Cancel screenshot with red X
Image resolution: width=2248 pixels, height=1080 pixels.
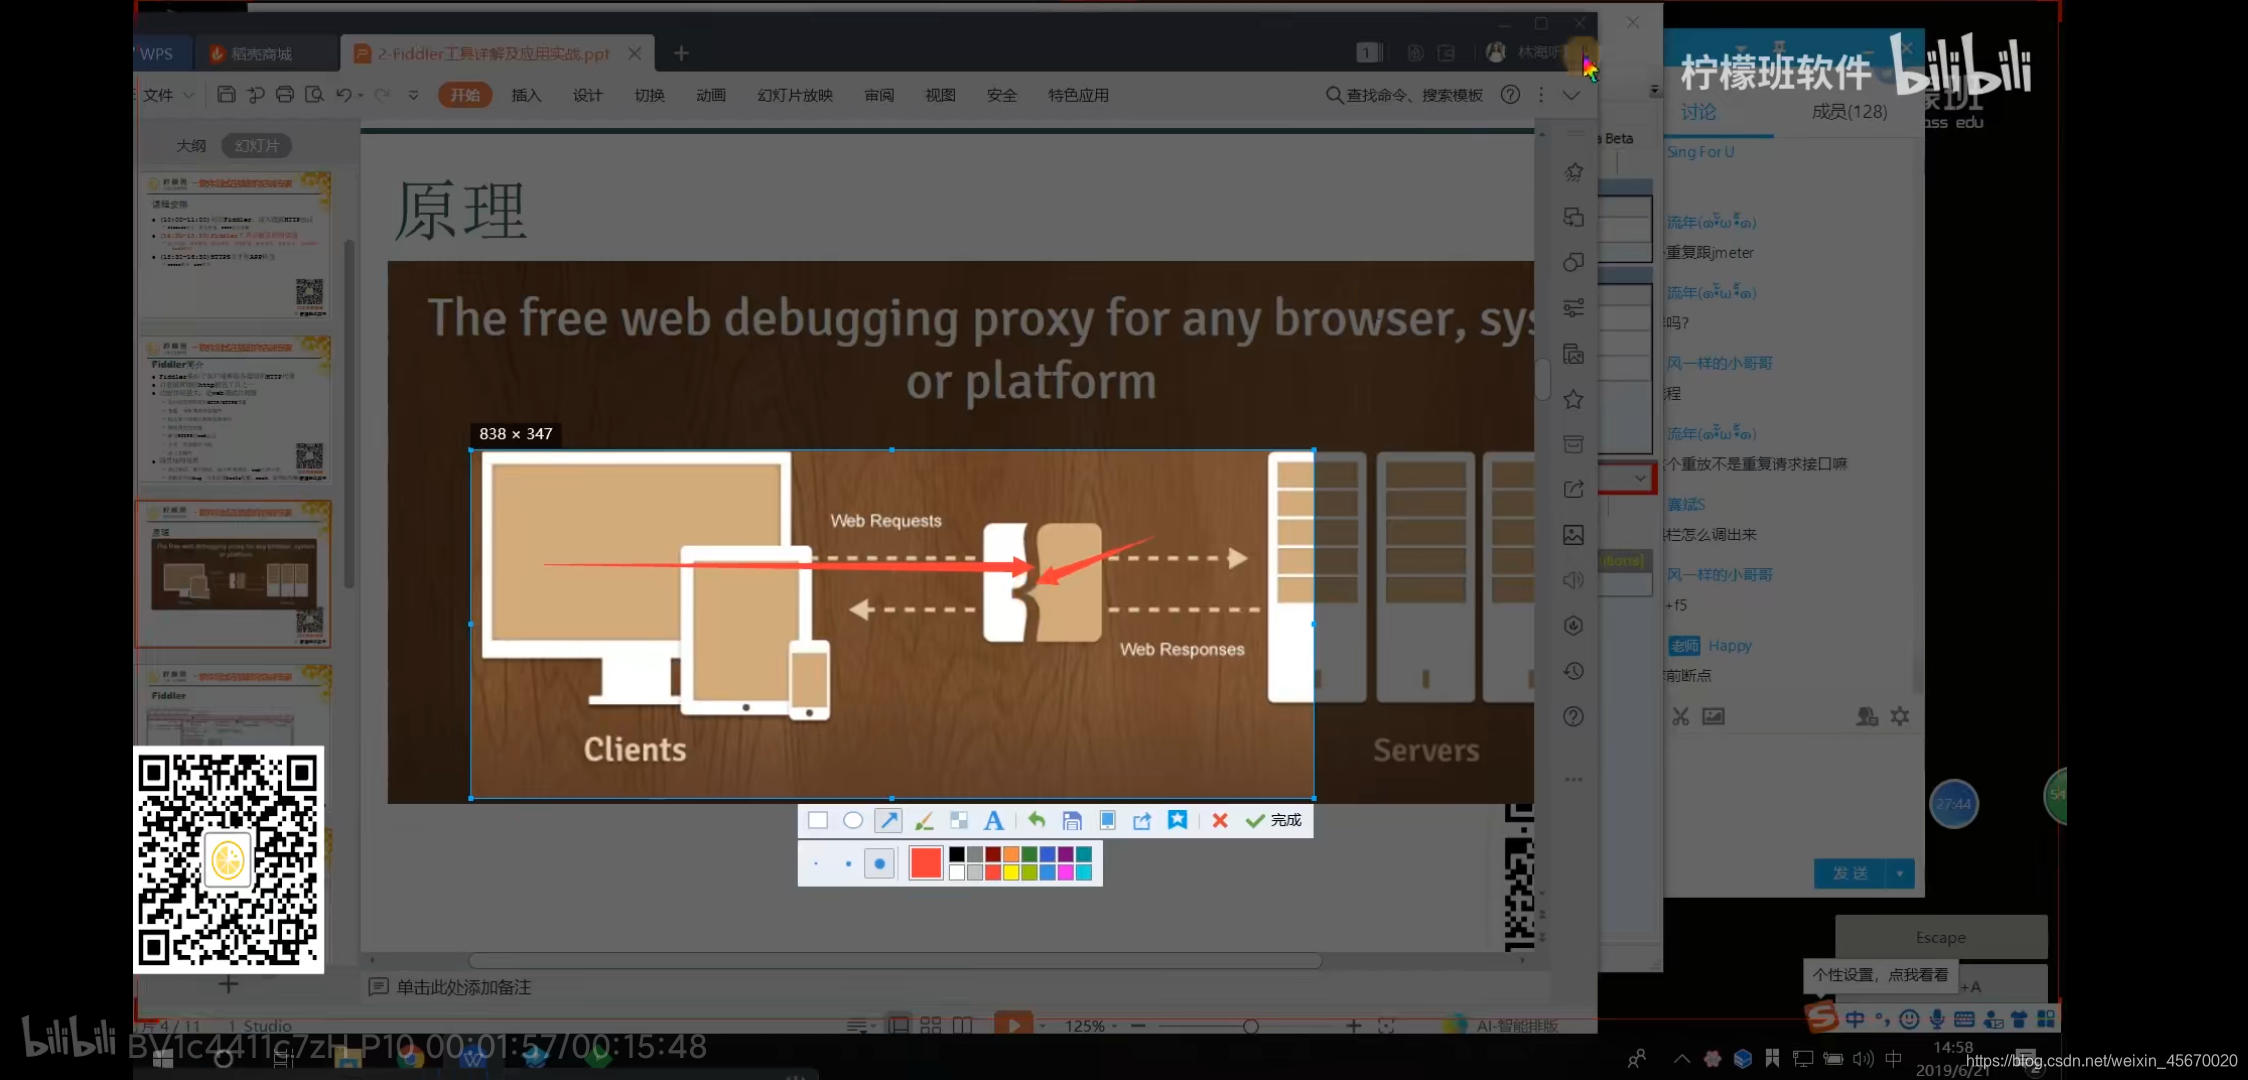click(1220, 821)
